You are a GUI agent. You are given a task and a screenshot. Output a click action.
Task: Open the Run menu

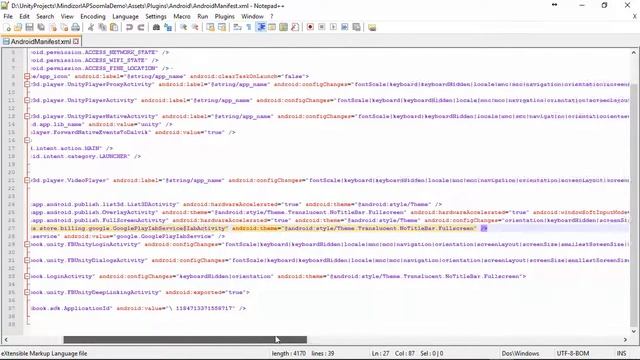(x=202, y=16)
